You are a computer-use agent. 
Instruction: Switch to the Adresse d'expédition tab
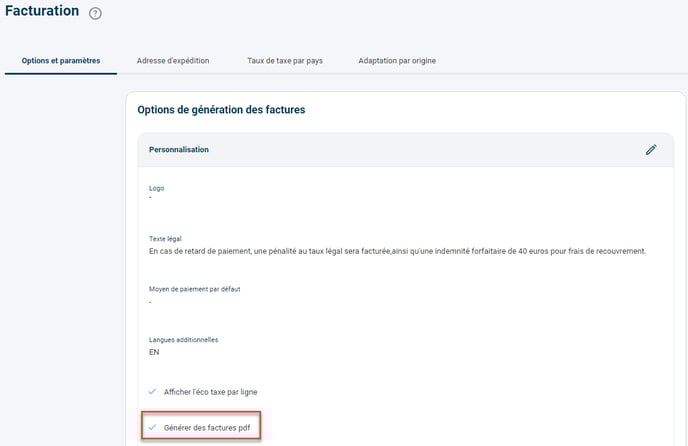pos(173,61)
